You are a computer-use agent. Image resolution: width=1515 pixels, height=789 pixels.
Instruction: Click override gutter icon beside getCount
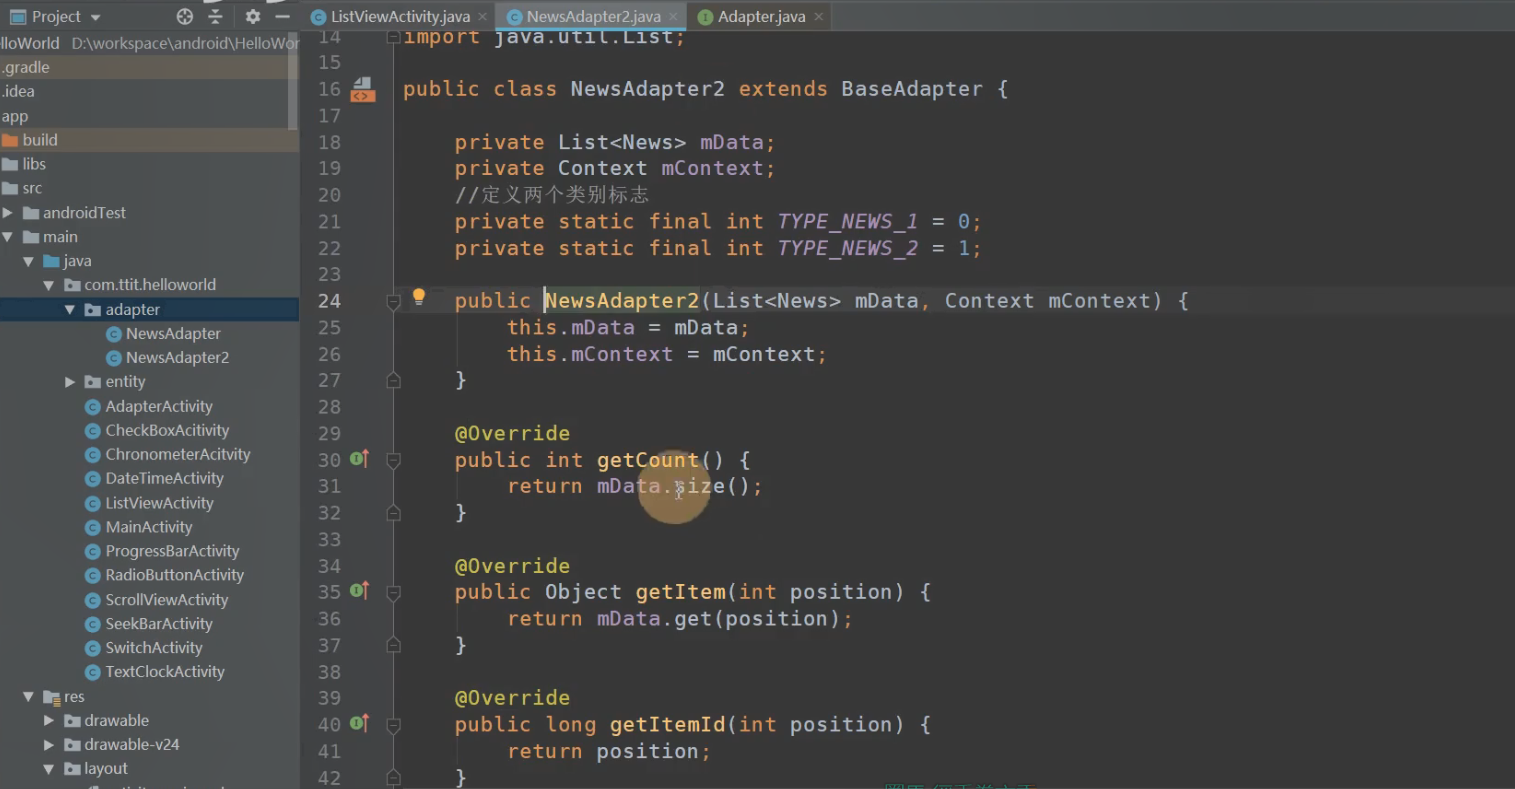tap(360, 459)
